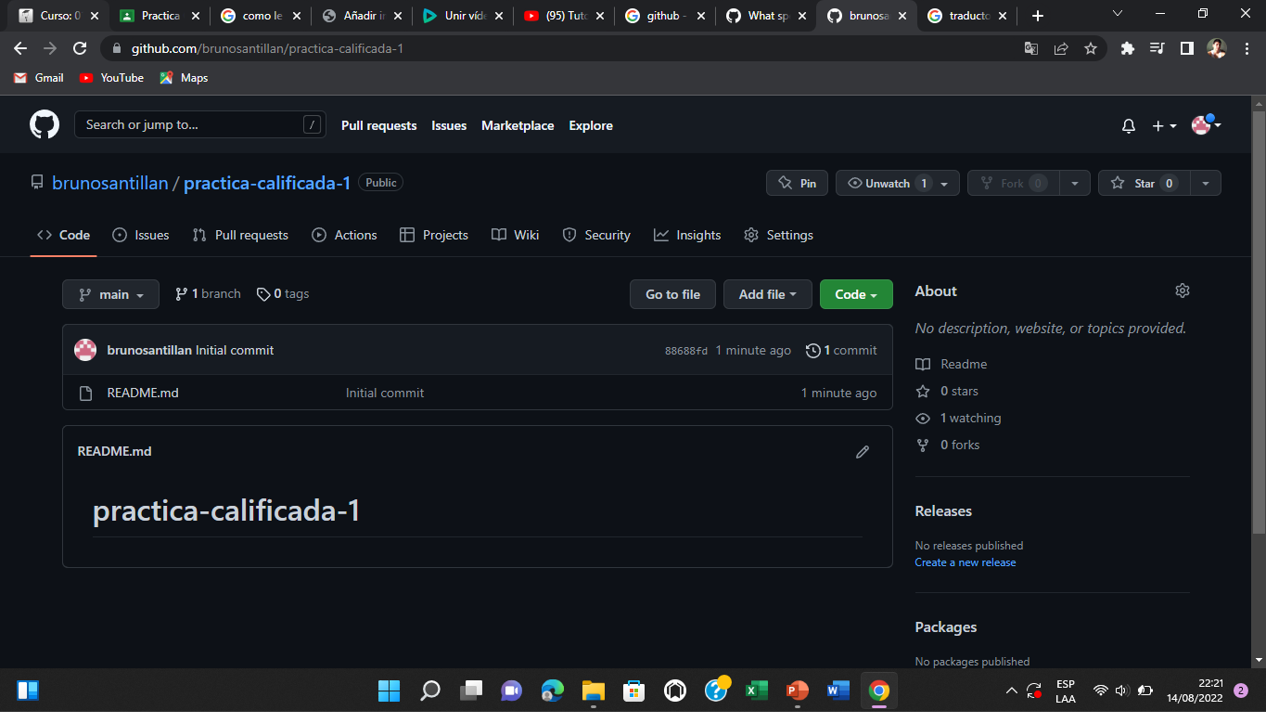Adjust the system volume from the taskbar
Screen dimensions: 1266x712
pos(1121,690)
